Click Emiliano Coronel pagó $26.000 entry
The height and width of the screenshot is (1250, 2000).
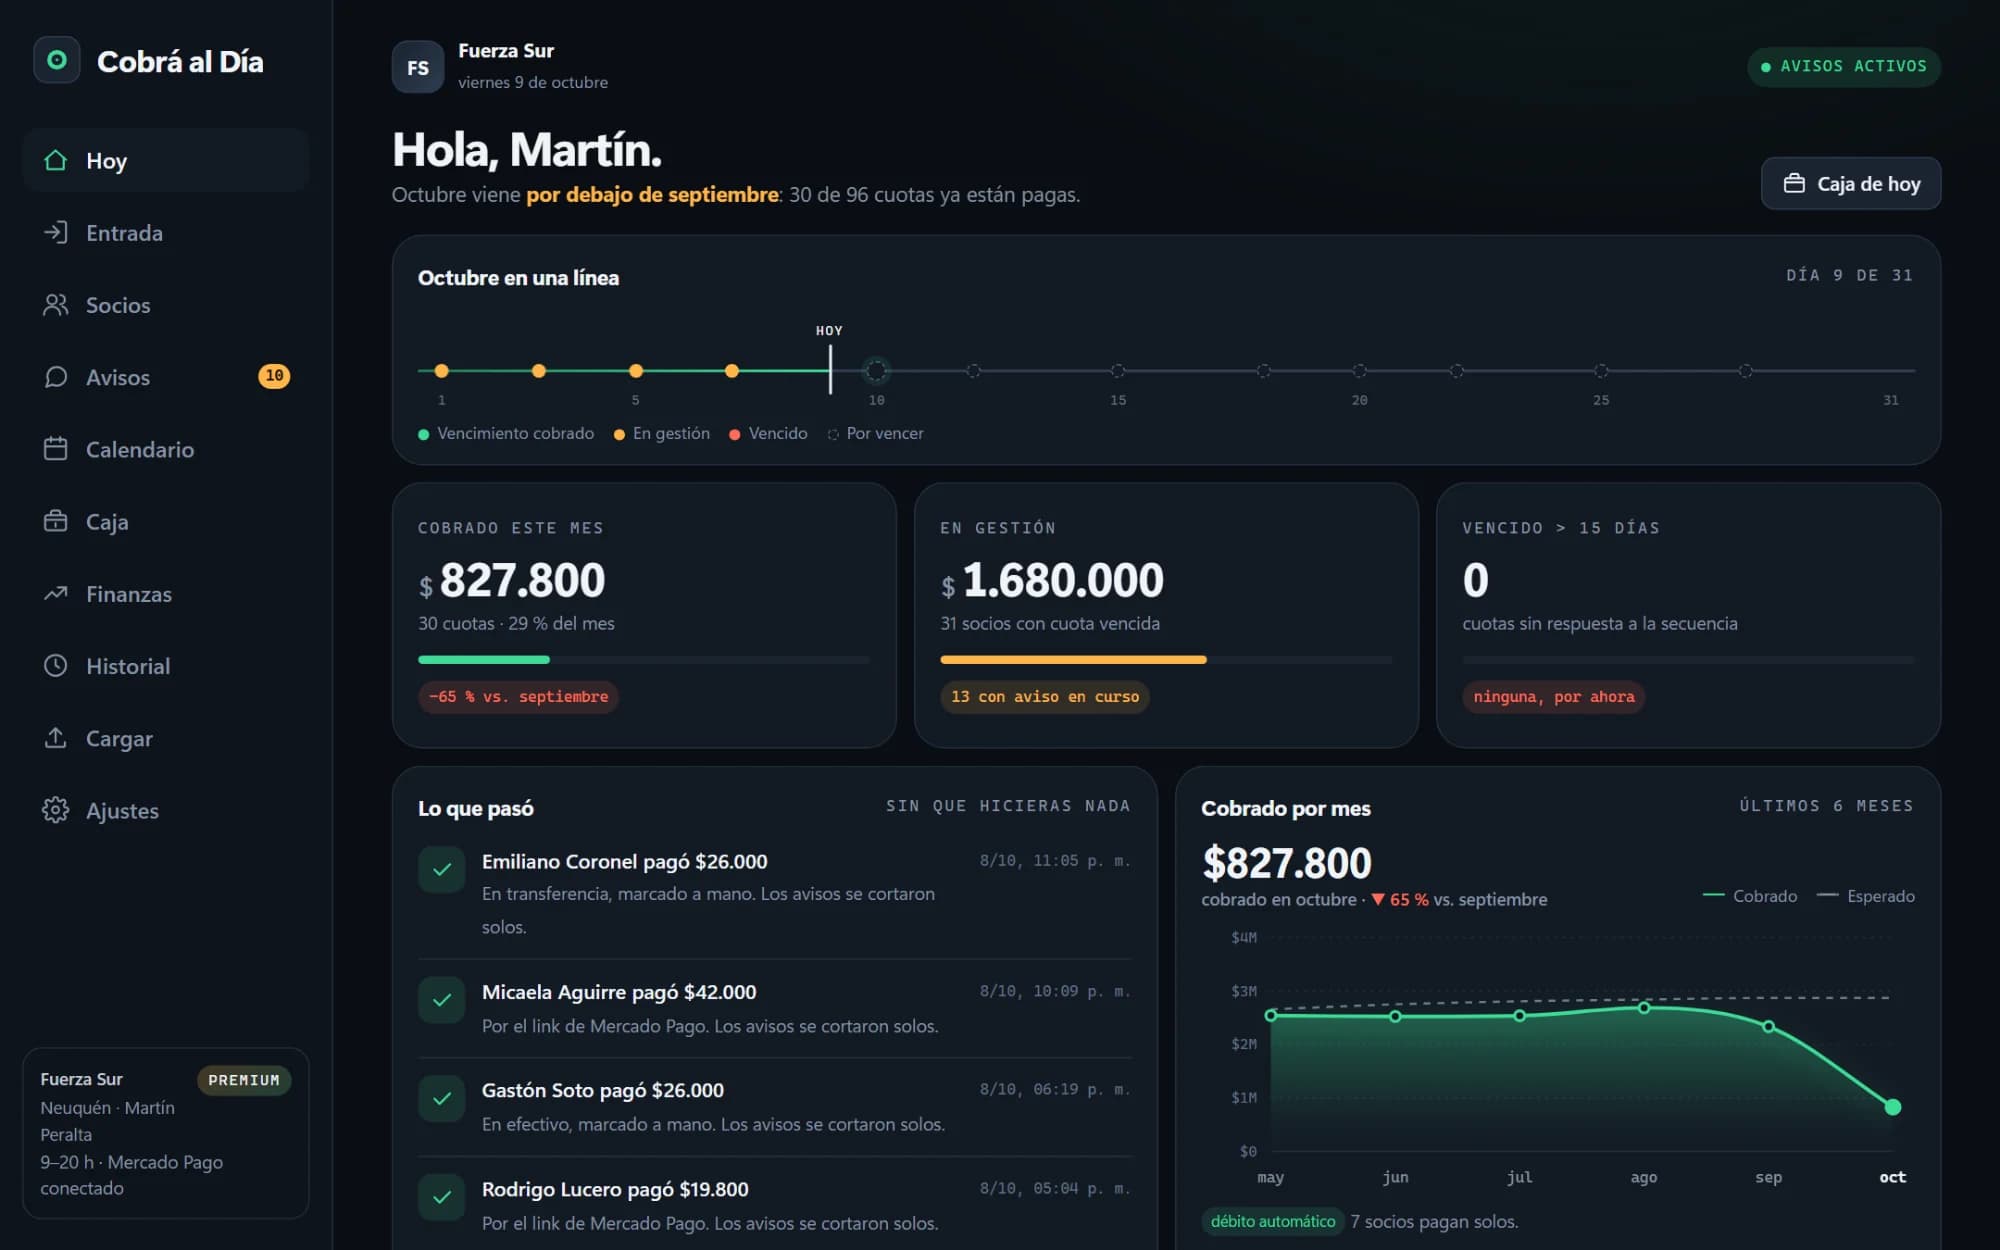coord(775,894)
